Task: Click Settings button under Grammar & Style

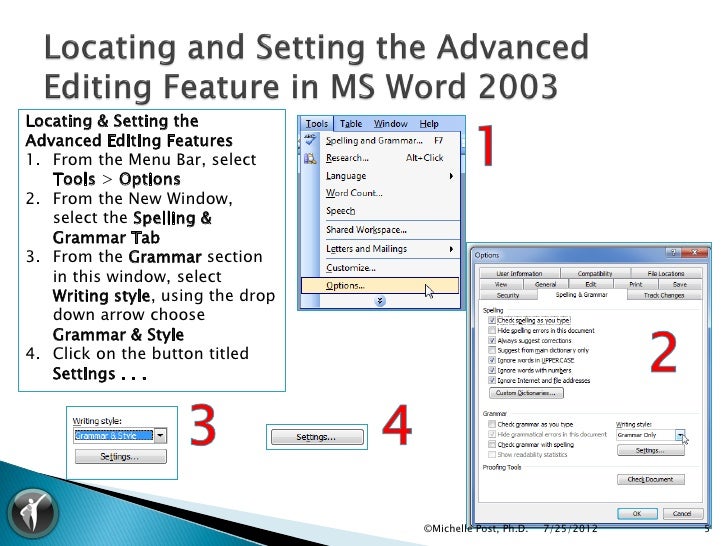Action: point(120,456)
